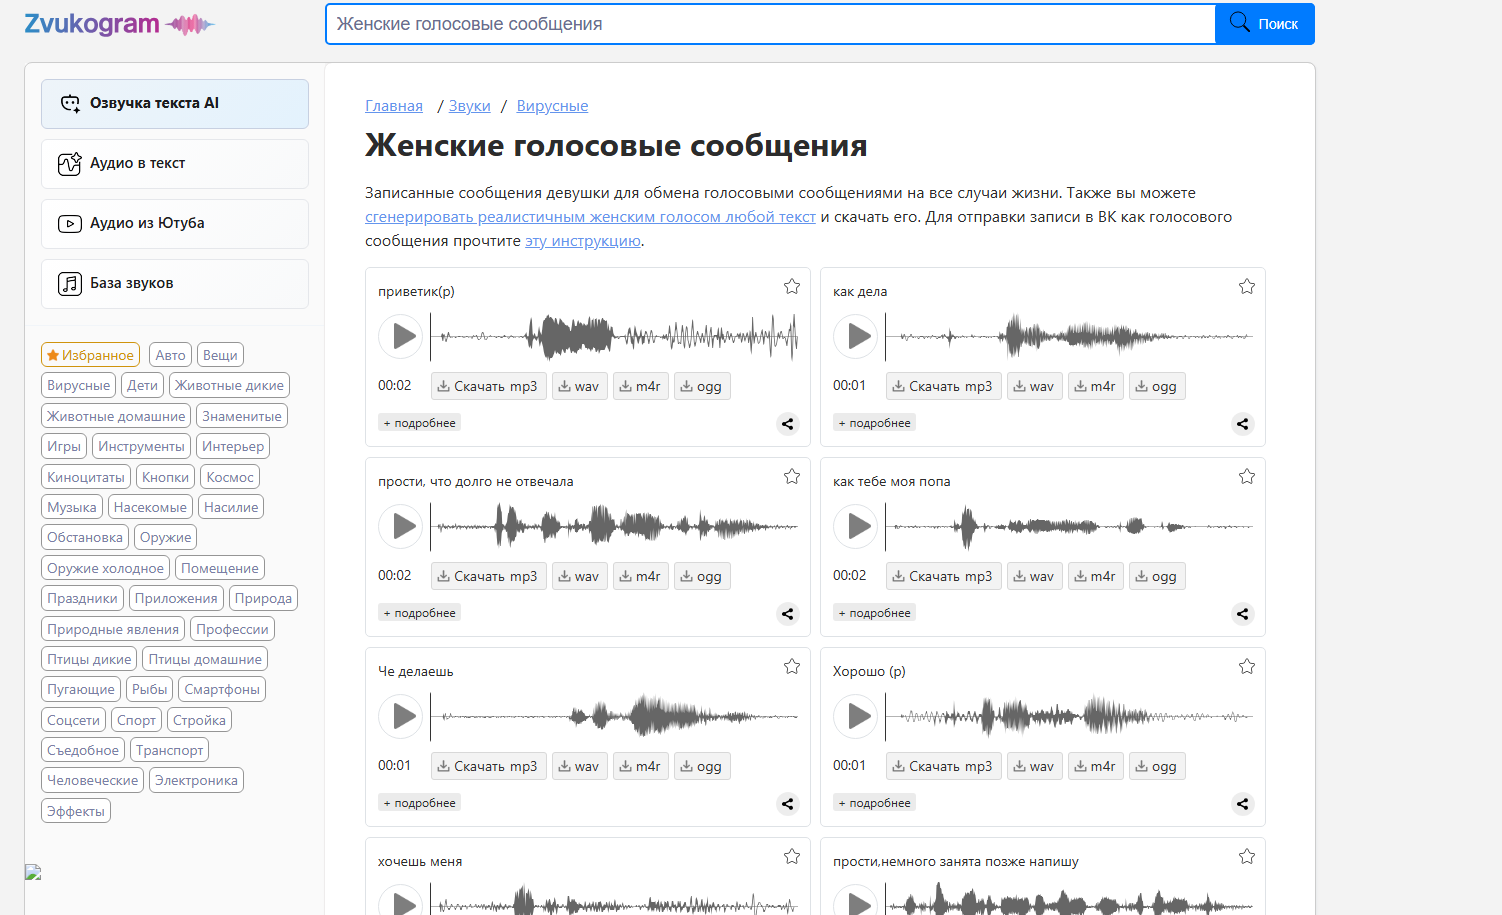Share the 'прости, что долго не отвечала' clip
1502x915 pixels.
click(787, 614)
